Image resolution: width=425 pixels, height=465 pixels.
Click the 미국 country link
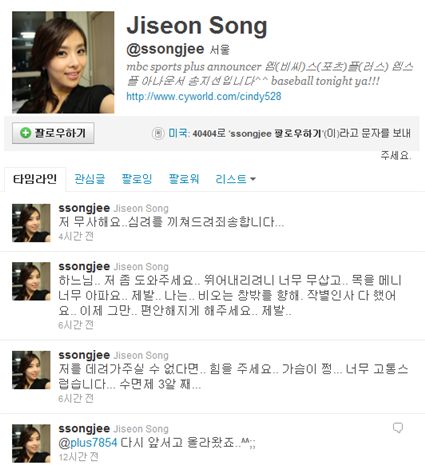(178, 133)
